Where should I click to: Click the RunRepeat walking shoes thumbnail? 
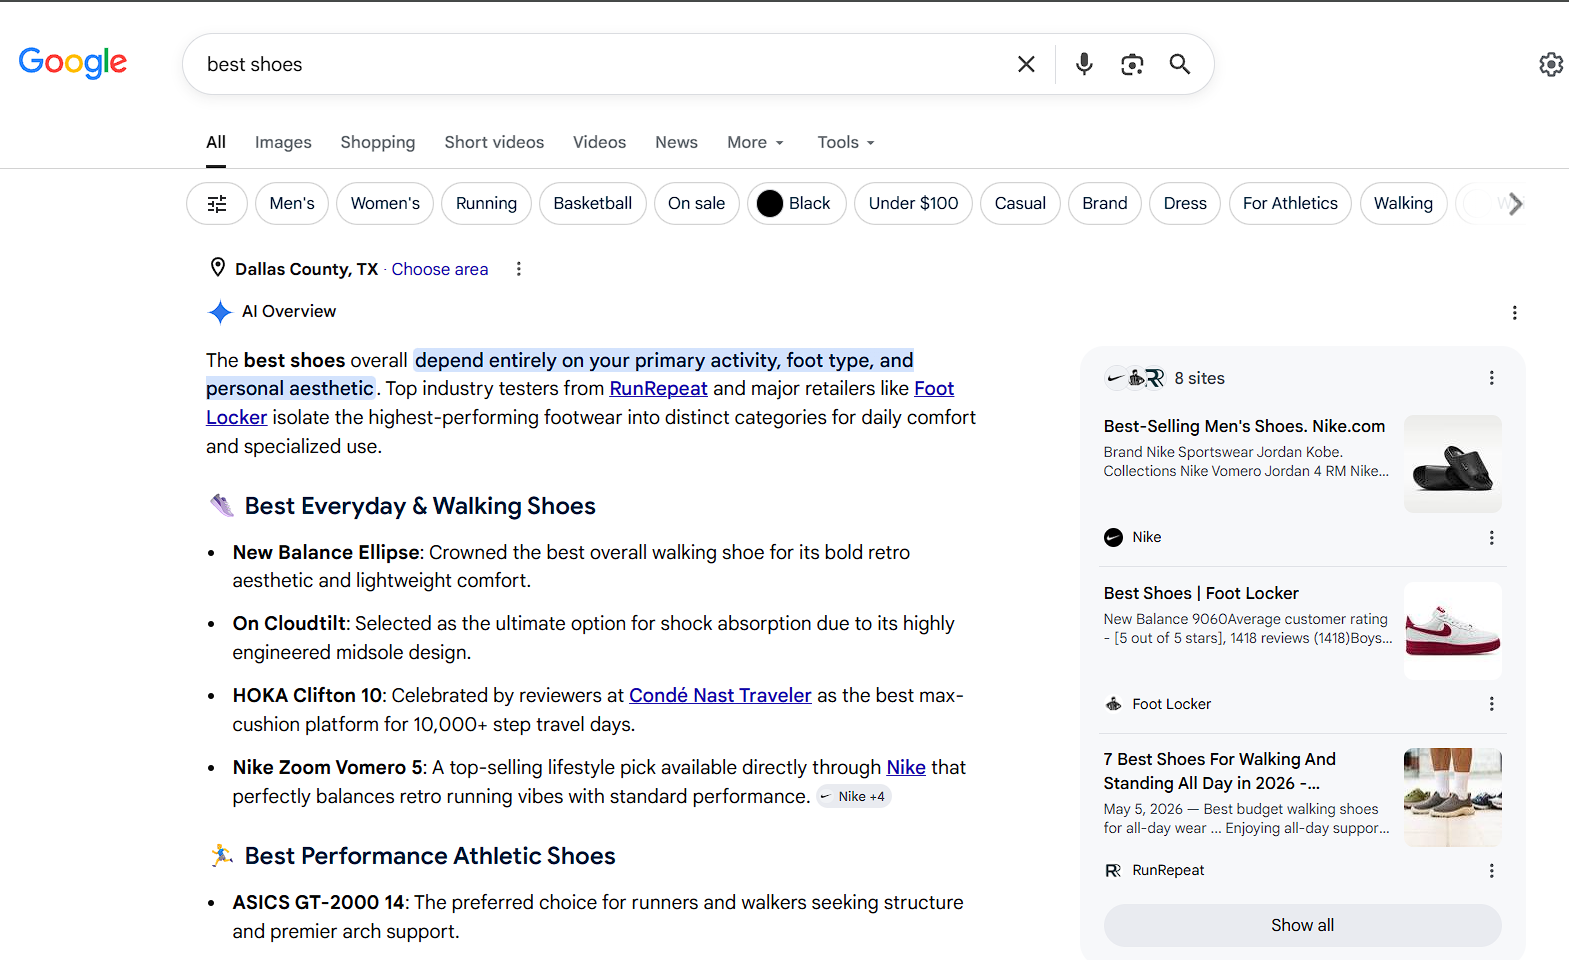[1453, 797]
